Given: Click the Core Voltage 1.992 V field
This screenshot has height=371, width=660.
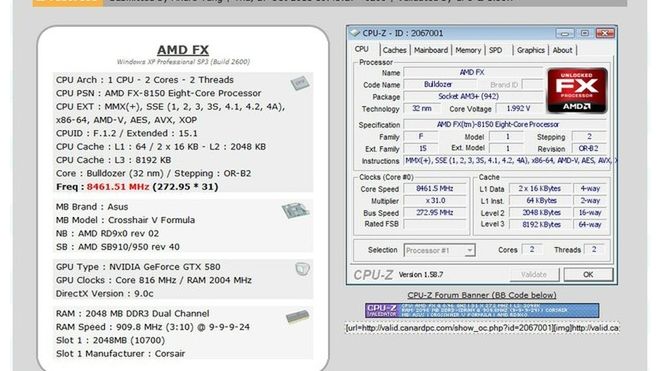Looking at the screenshot, I should tap(519, 109).
